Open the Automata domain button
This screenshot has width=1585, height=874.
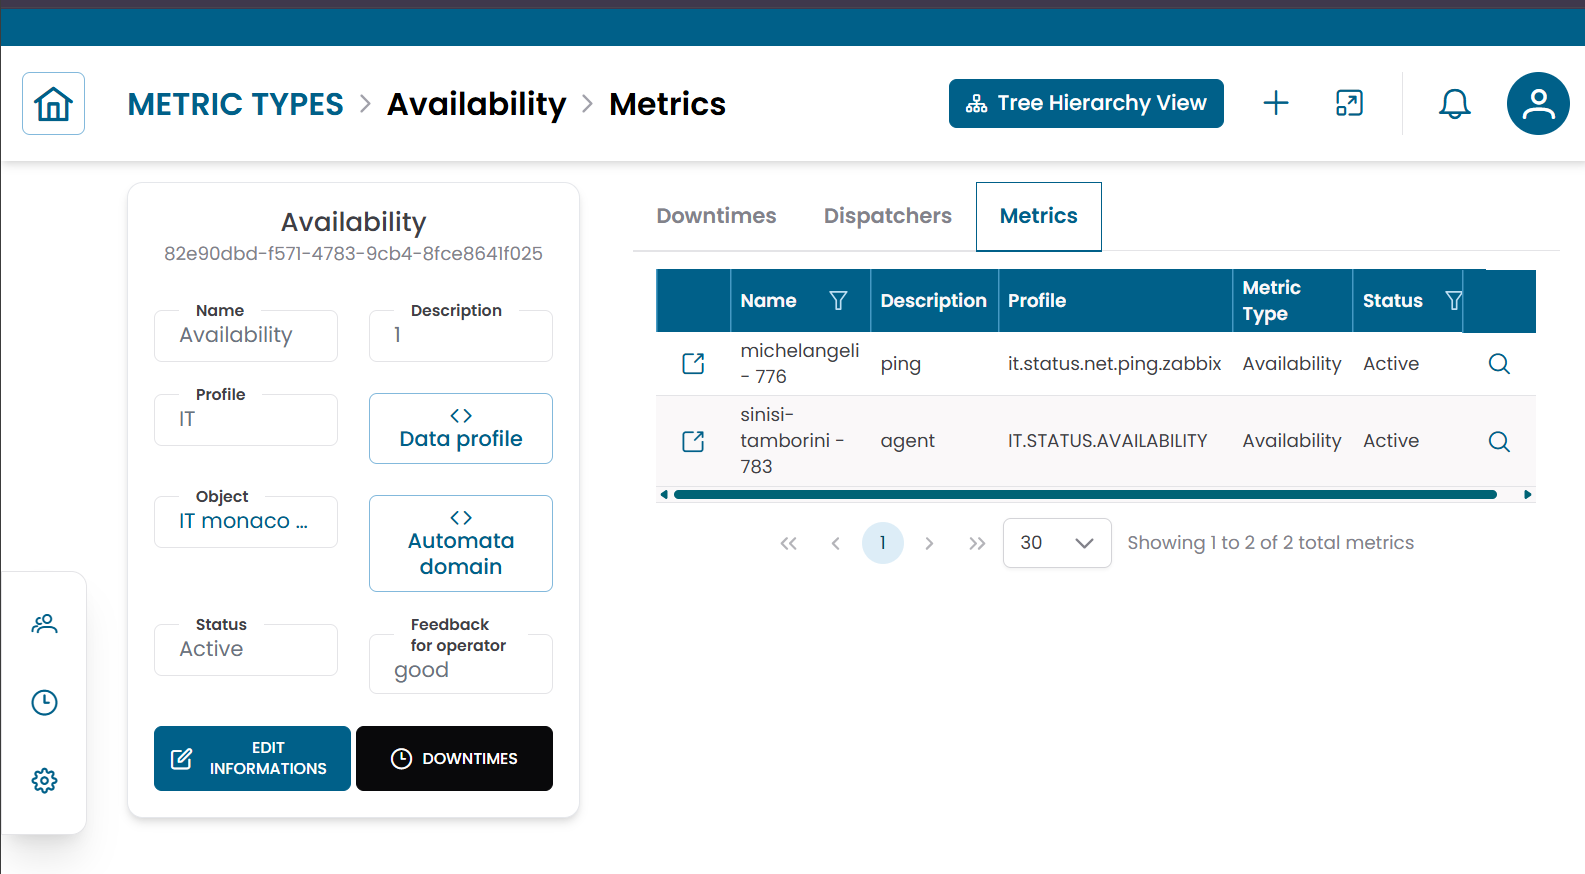[461, 543]
